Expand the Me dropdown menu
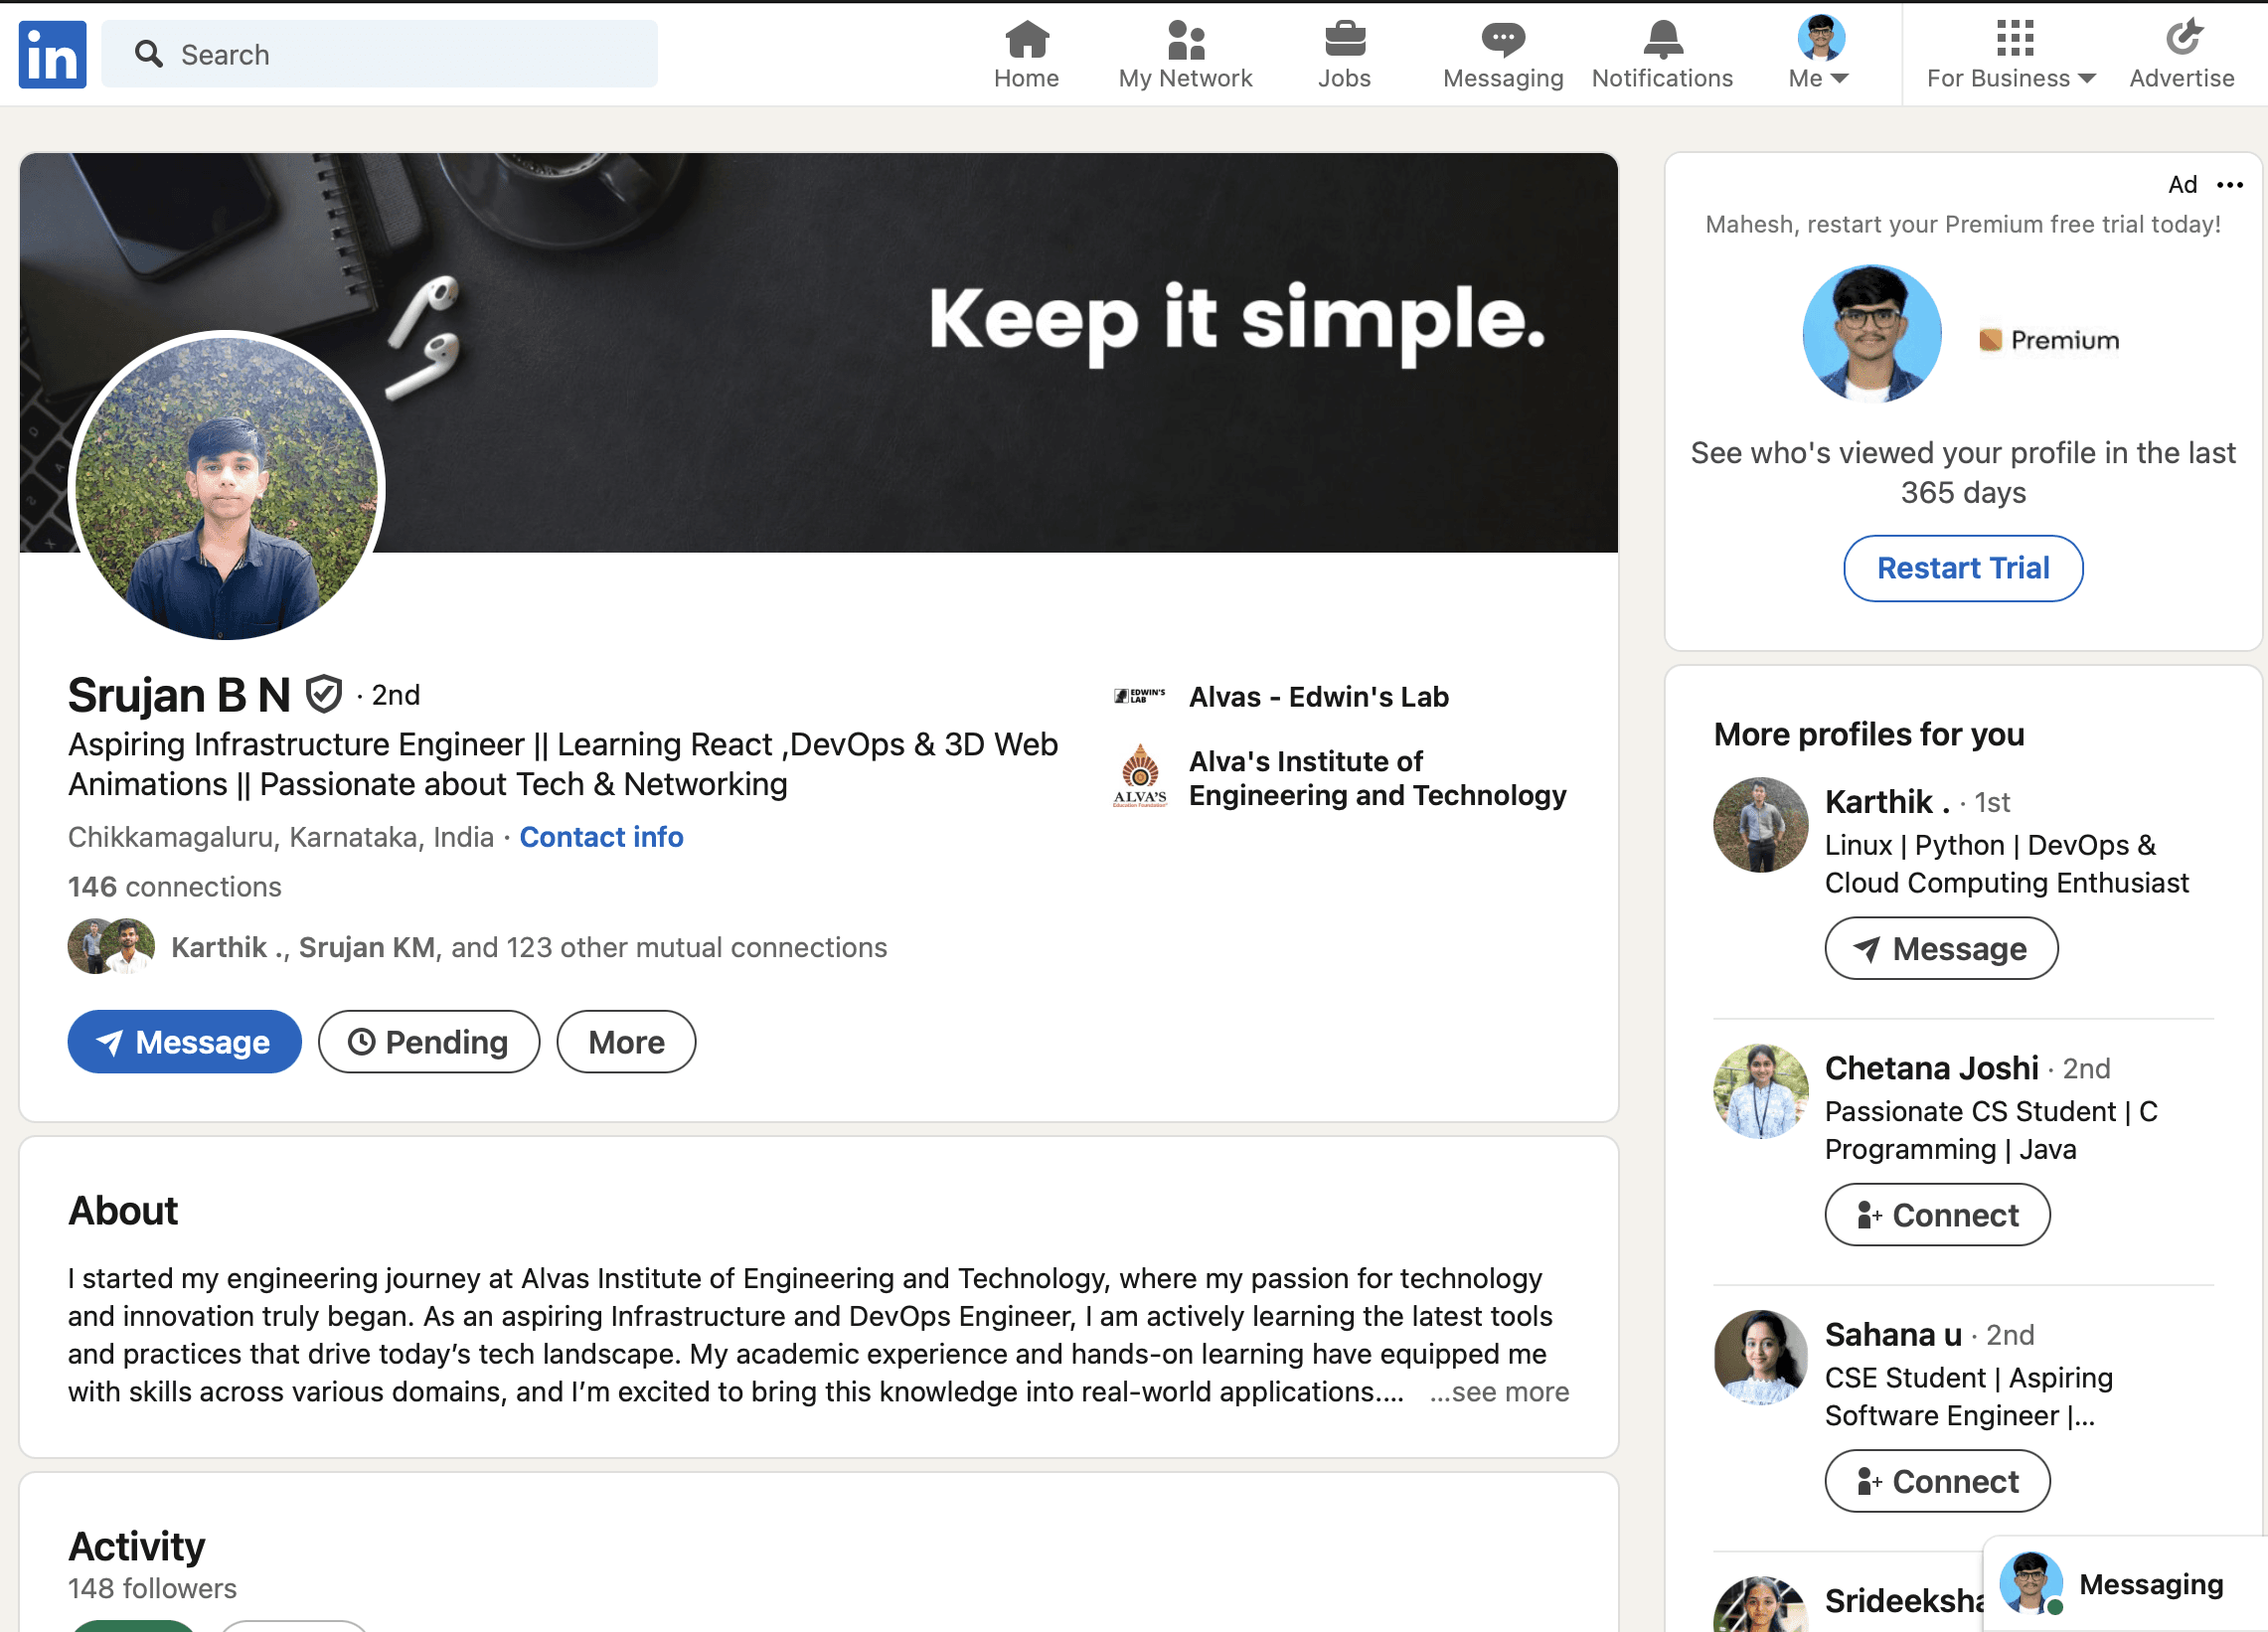 point(1819,78)
